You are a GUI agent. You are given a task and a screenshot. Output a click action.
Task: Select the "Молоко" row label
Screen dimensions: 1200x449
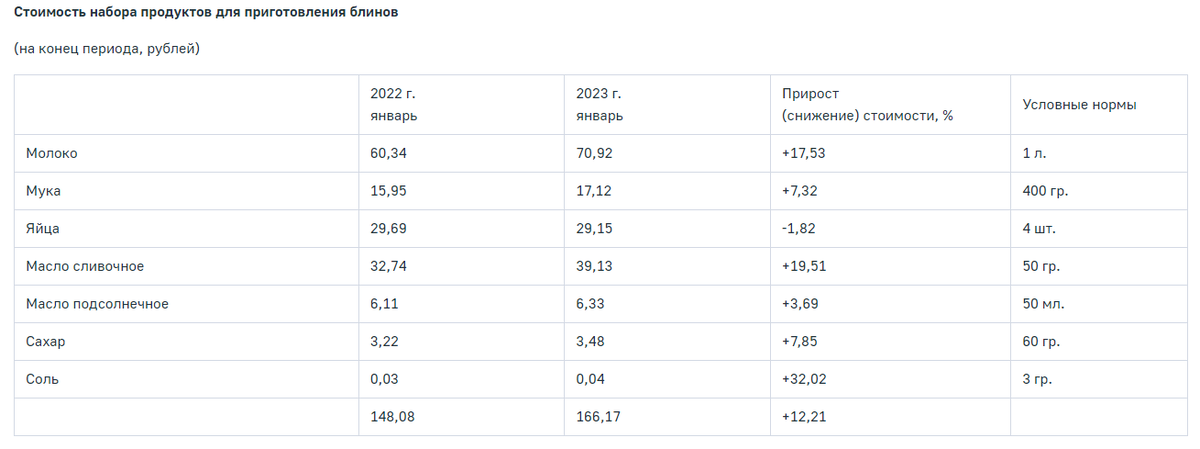coord(52,153)
